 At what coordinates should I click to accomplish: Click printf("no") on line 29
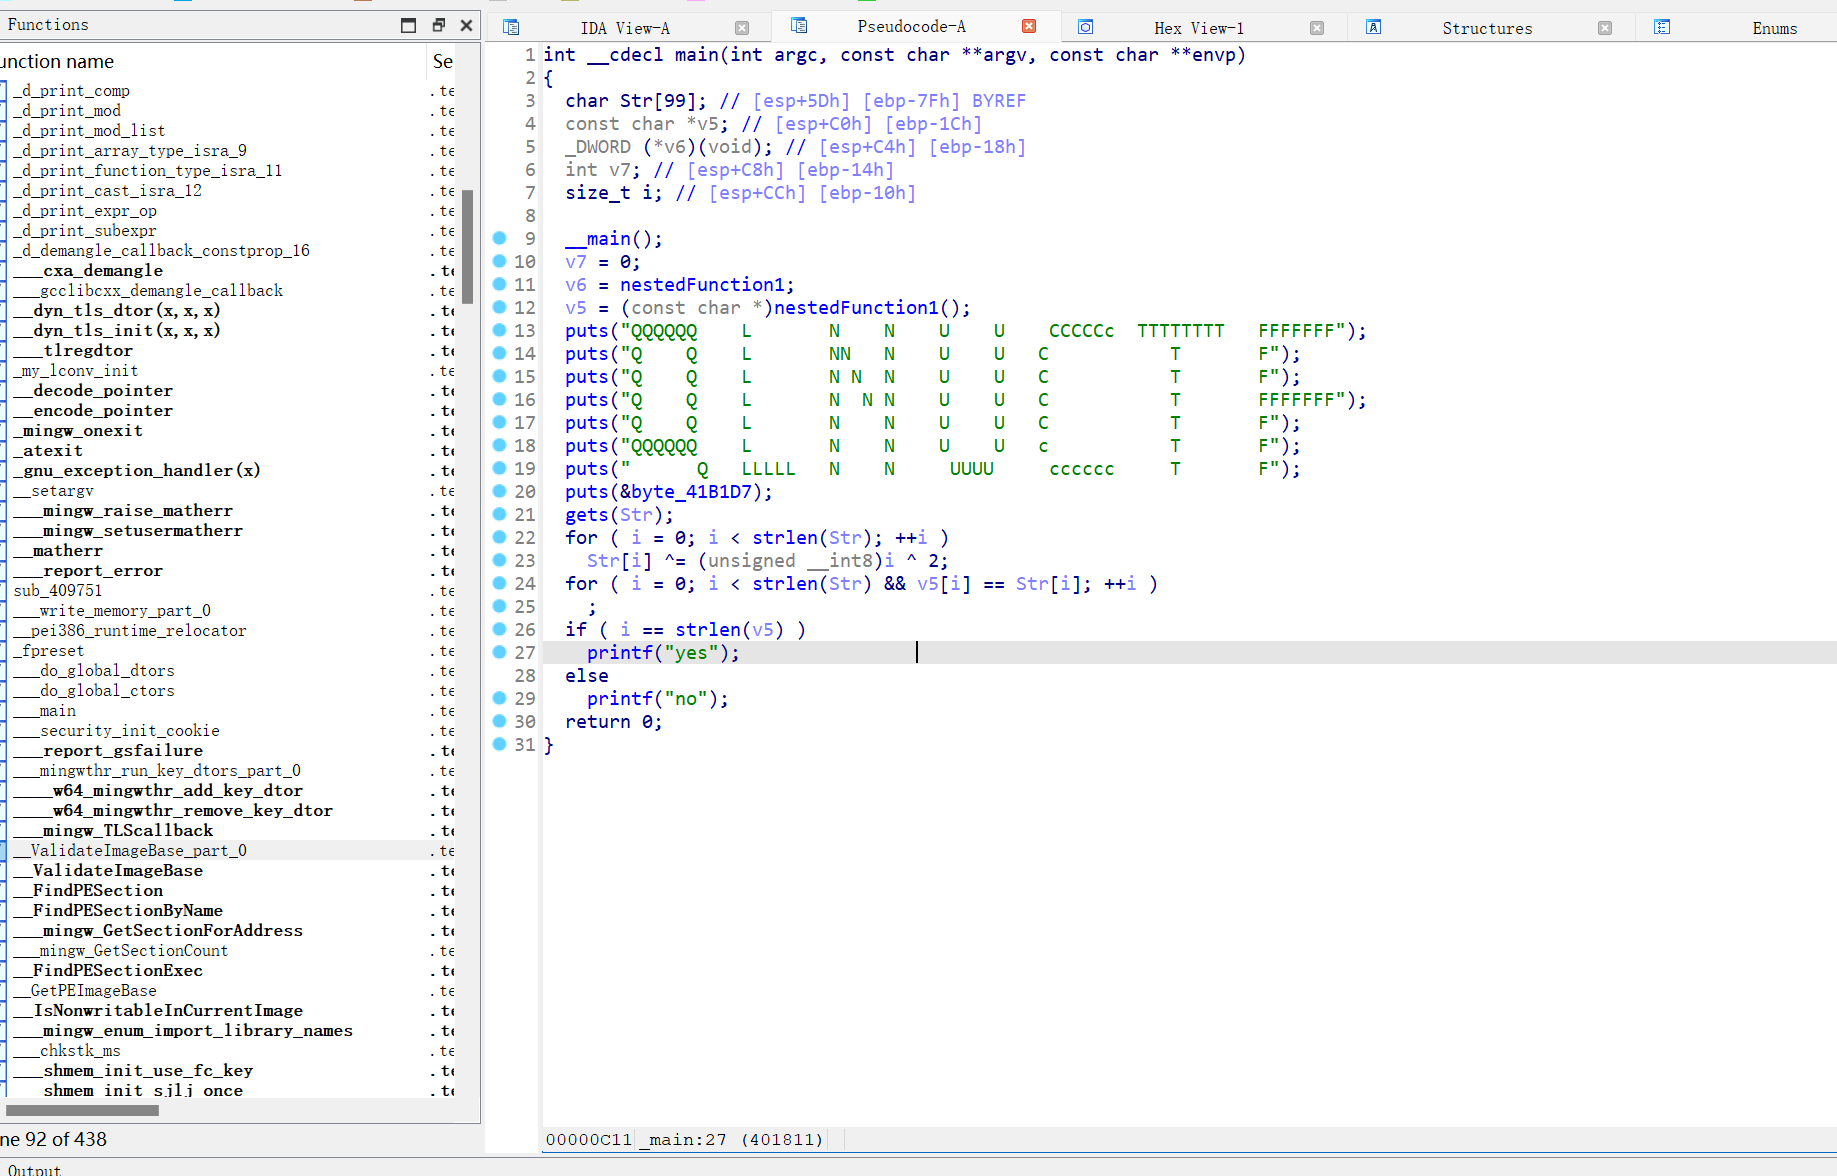point(657,698)
